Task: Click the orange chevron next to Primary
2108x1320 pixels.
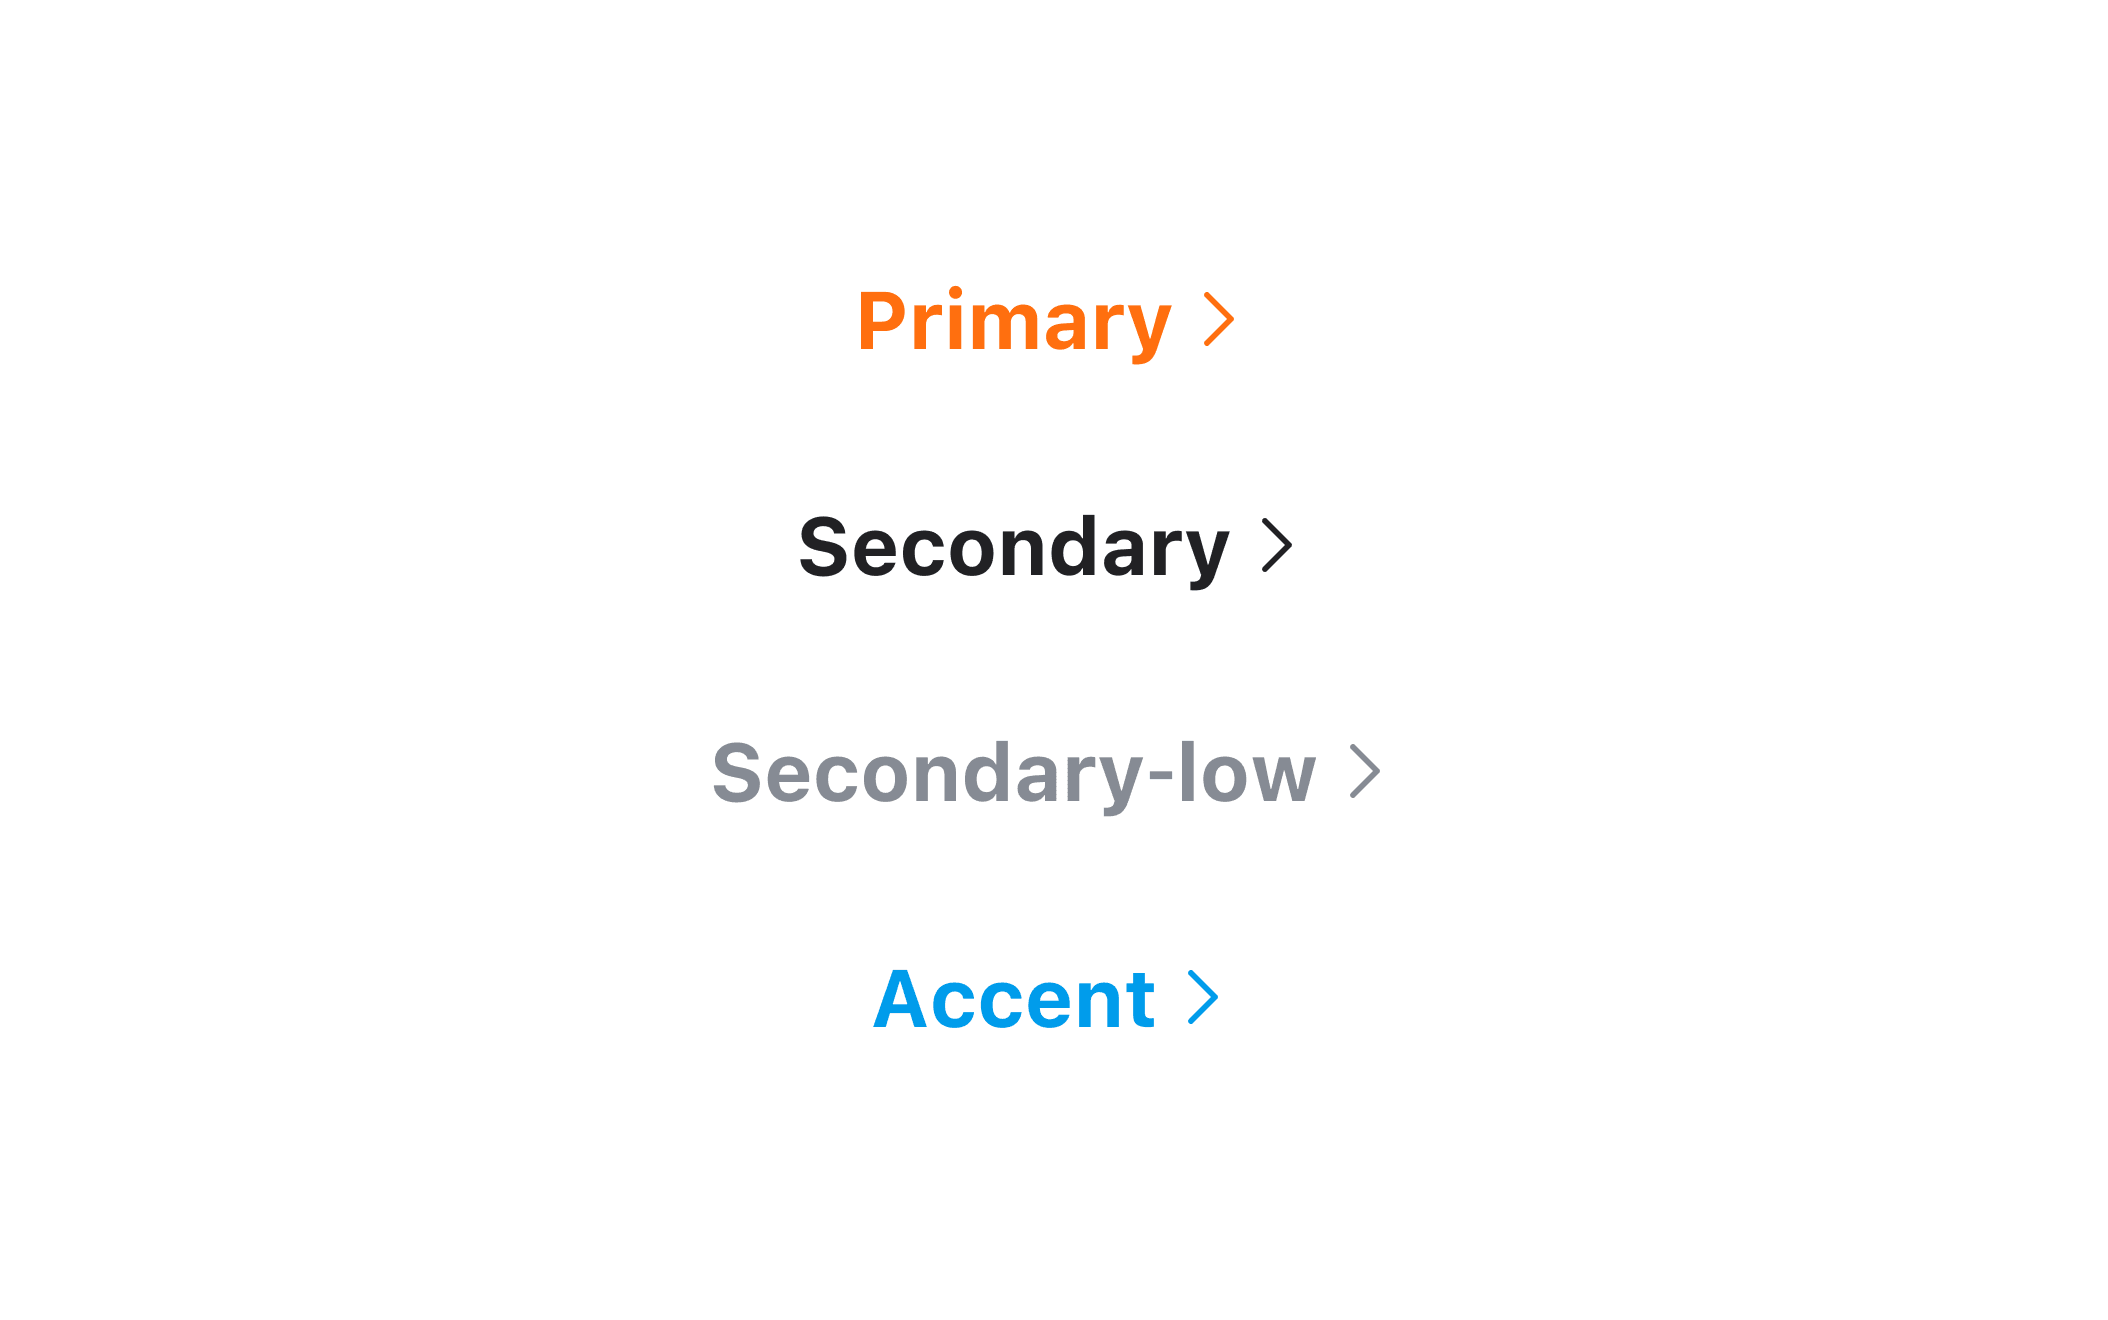Action: coord(1219,320)
